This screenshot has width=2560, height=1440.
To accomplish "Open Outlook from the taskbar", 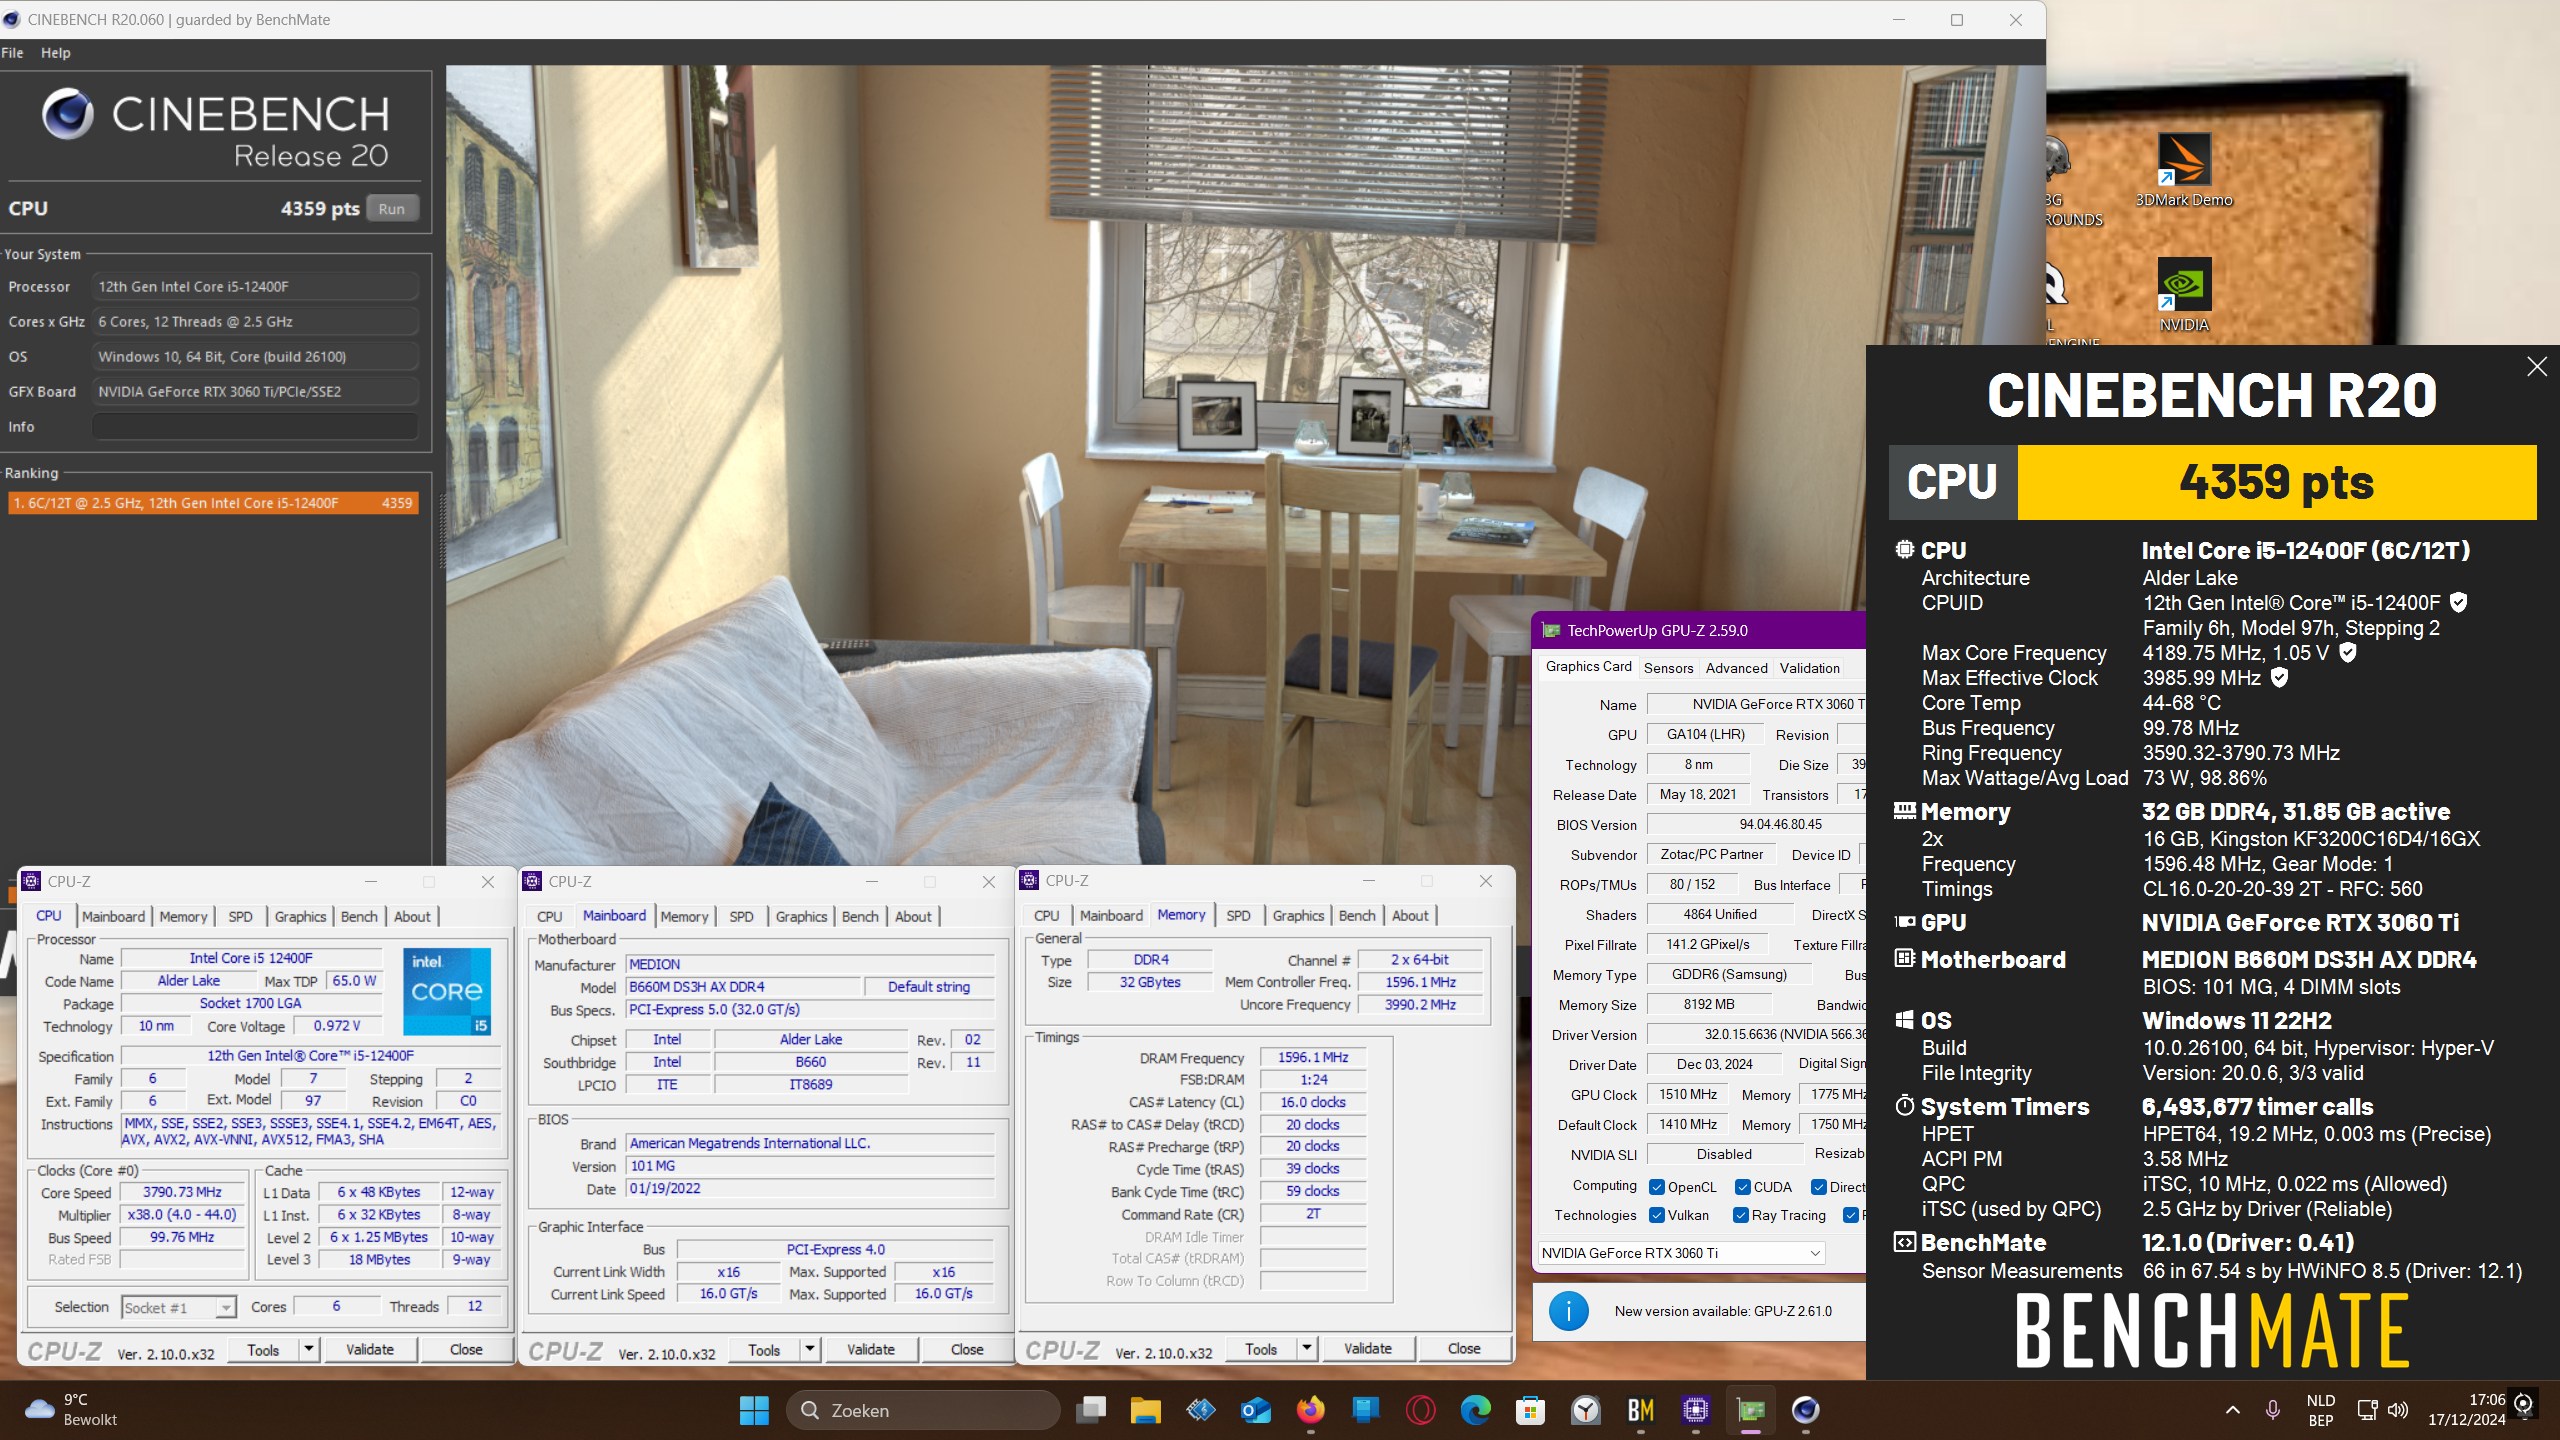I will pos(1256,1410).
